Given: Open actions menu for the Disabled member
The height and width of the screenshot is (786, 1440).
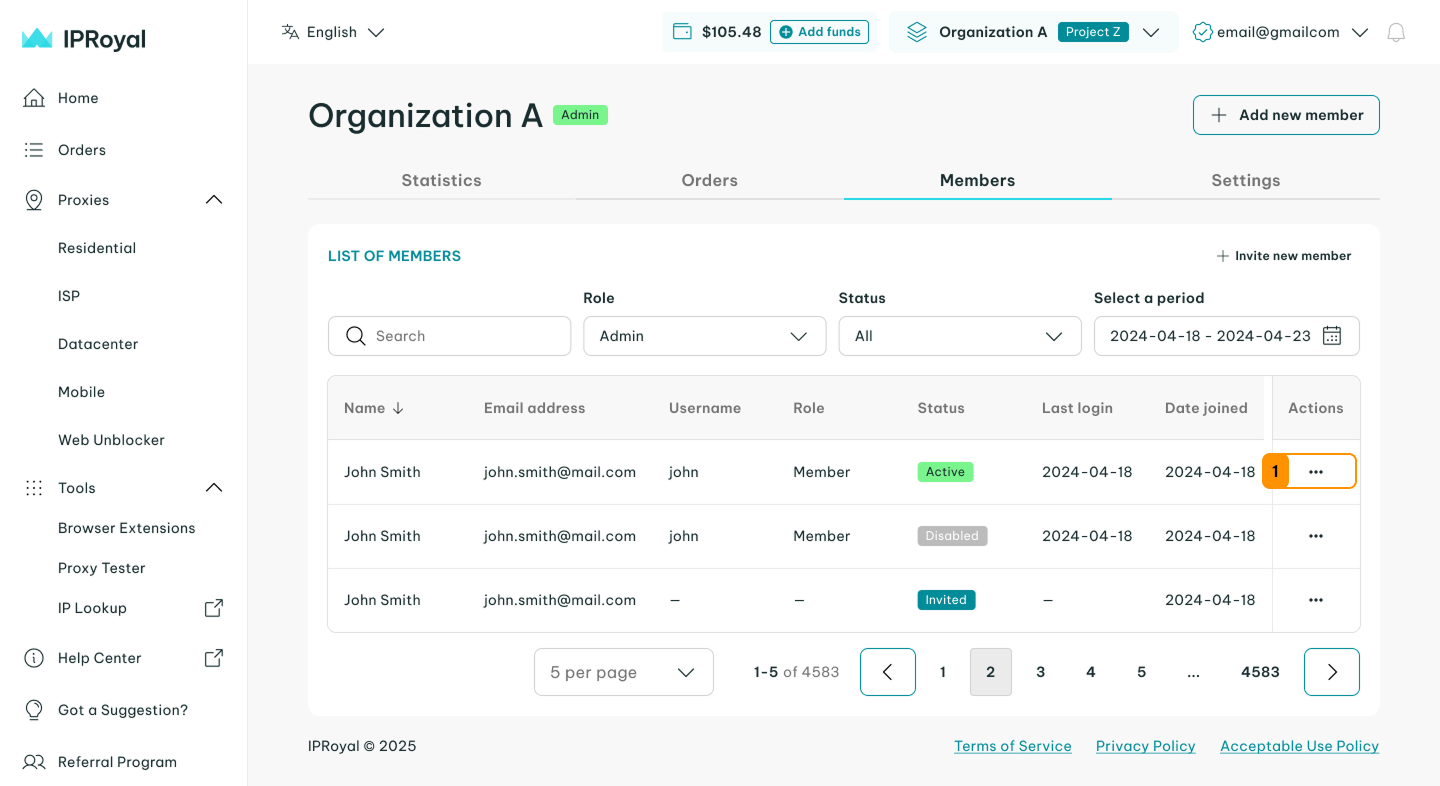Looking at the screenshot, I should coord(1316,536).
